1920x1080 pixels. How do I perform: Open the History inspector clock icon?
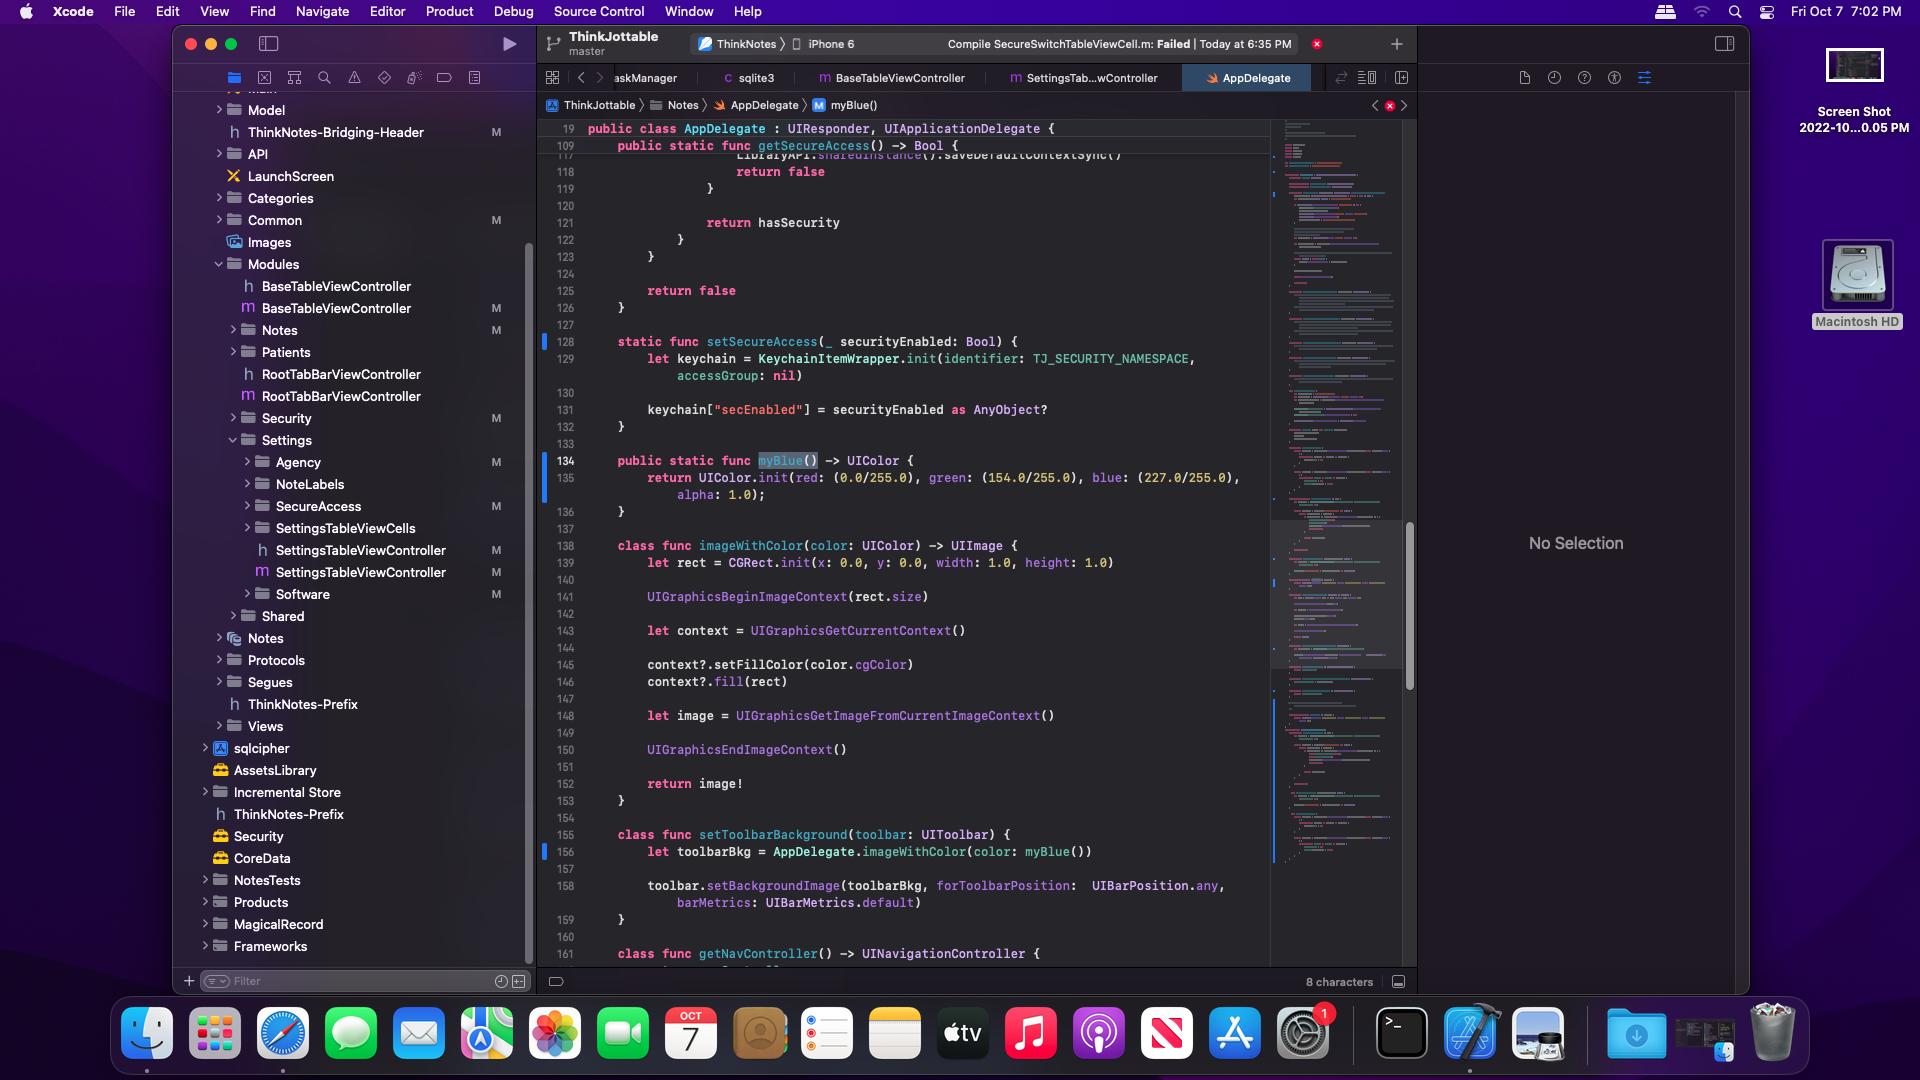pos(1554,78)
